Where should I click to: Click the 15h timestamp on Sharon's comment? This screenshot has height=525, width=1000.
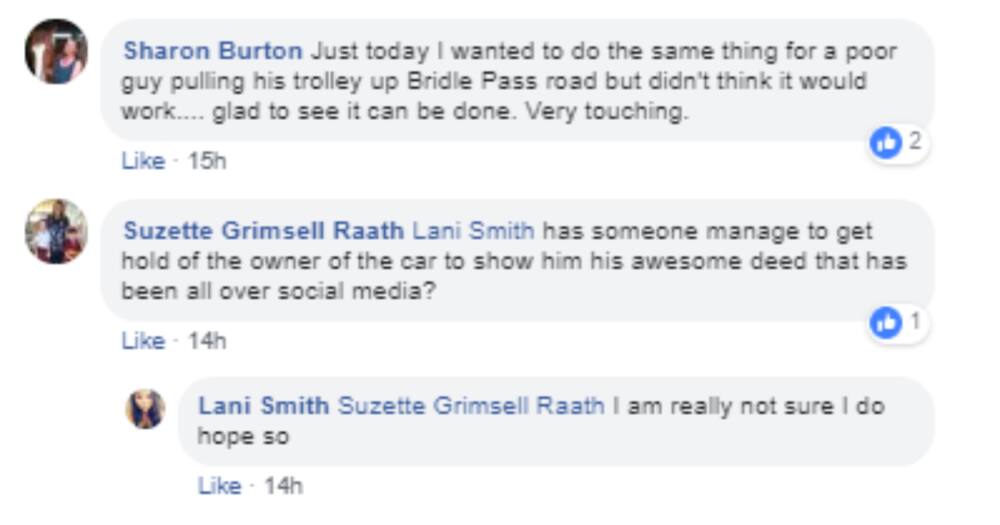[x=207, y=161]
